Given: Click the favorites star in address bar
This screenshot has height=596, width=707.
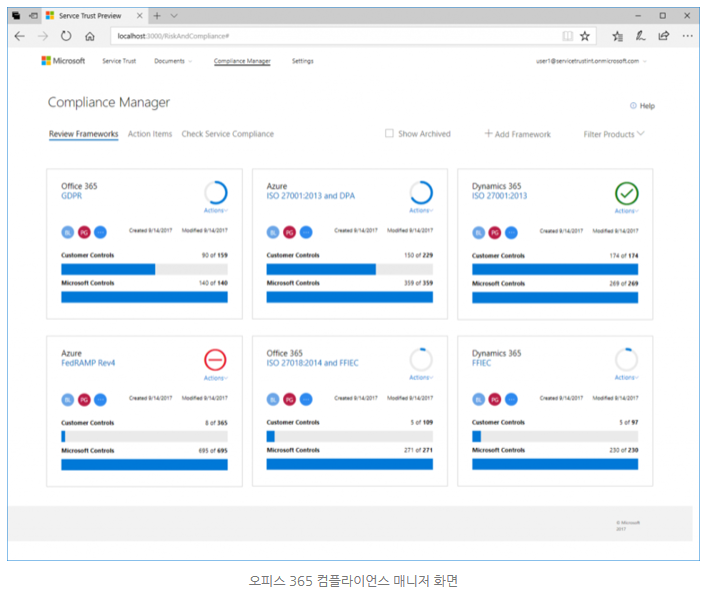Looking at the screenshot, I should click(x=585, y=36).
